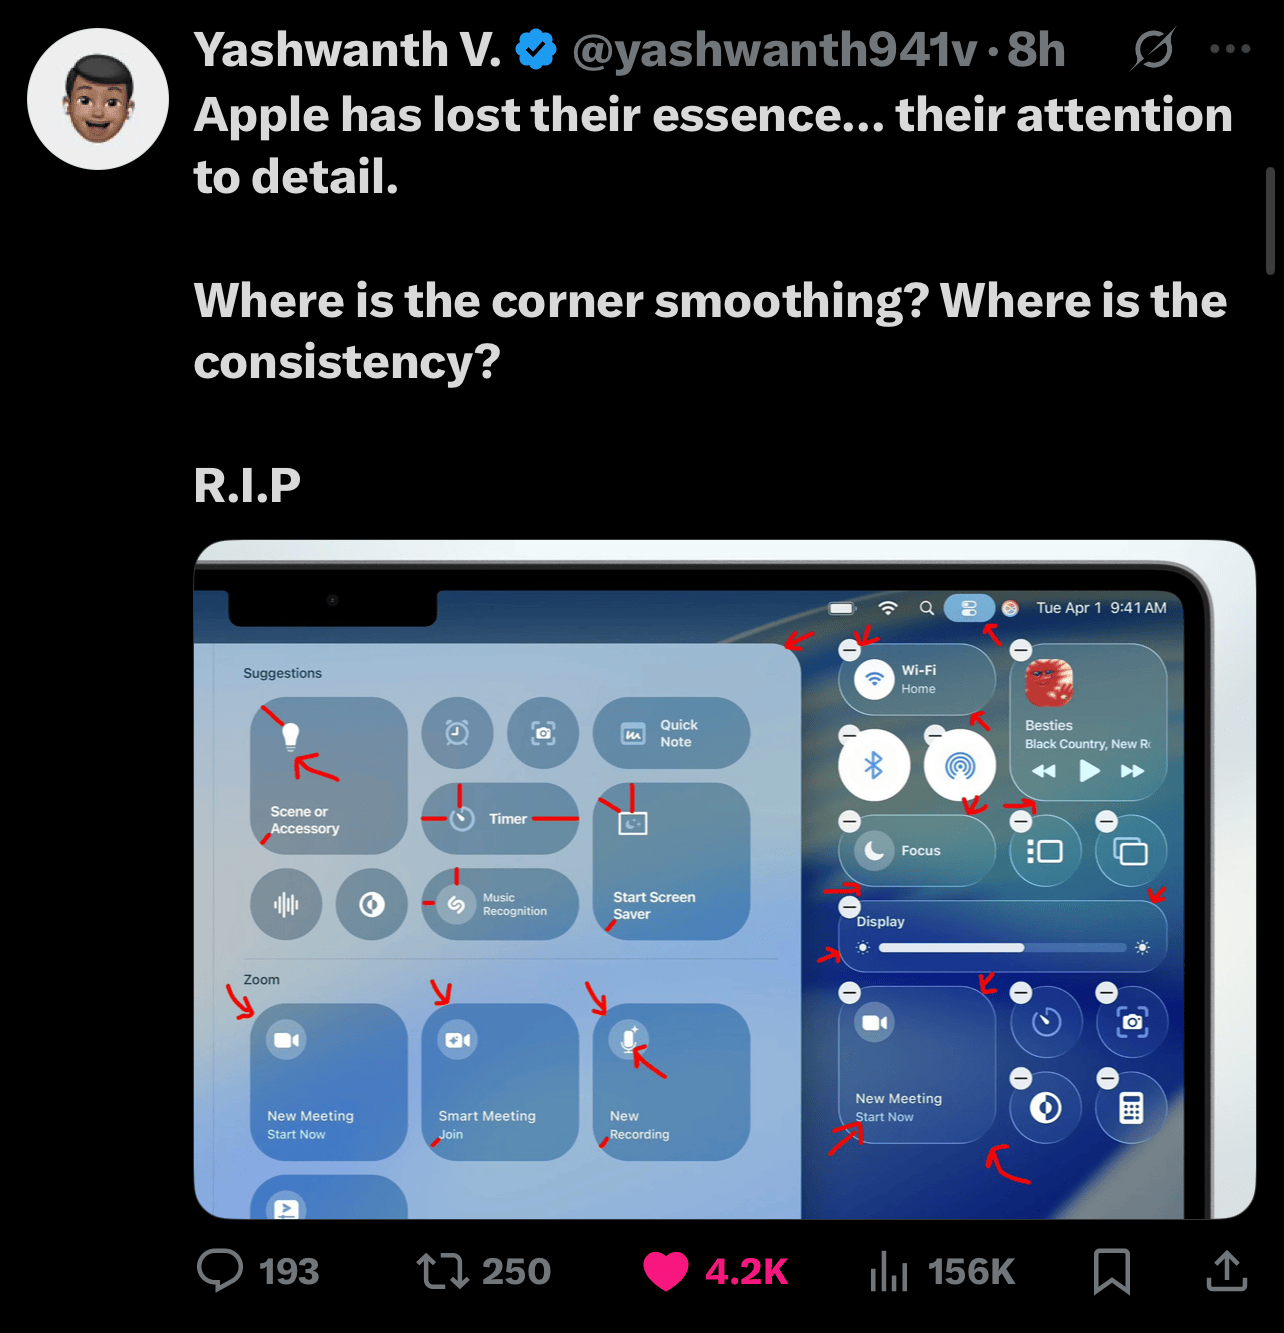The image size is (1284, 1333).
Task: Click the Start Screen Saver tile
Action: pos(671,862)
